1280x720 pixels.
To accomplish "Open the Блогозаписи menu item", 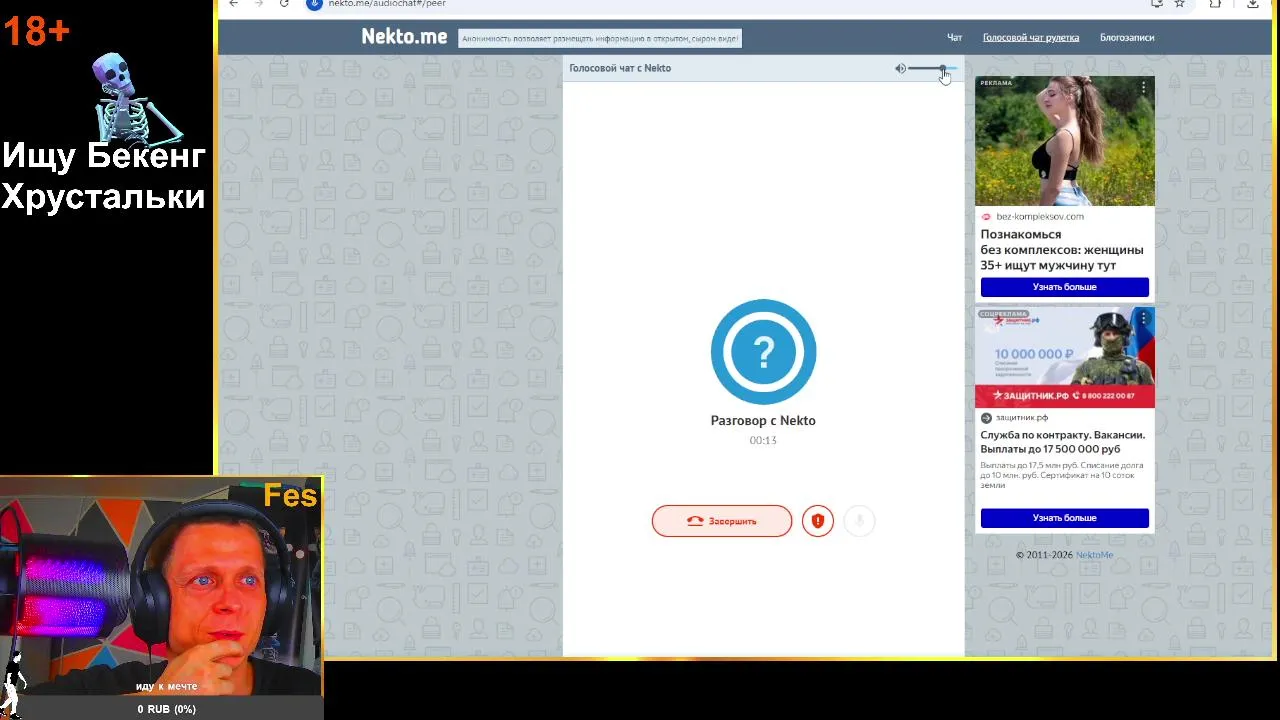I will pyautogui.click(x=1127, y=38).
